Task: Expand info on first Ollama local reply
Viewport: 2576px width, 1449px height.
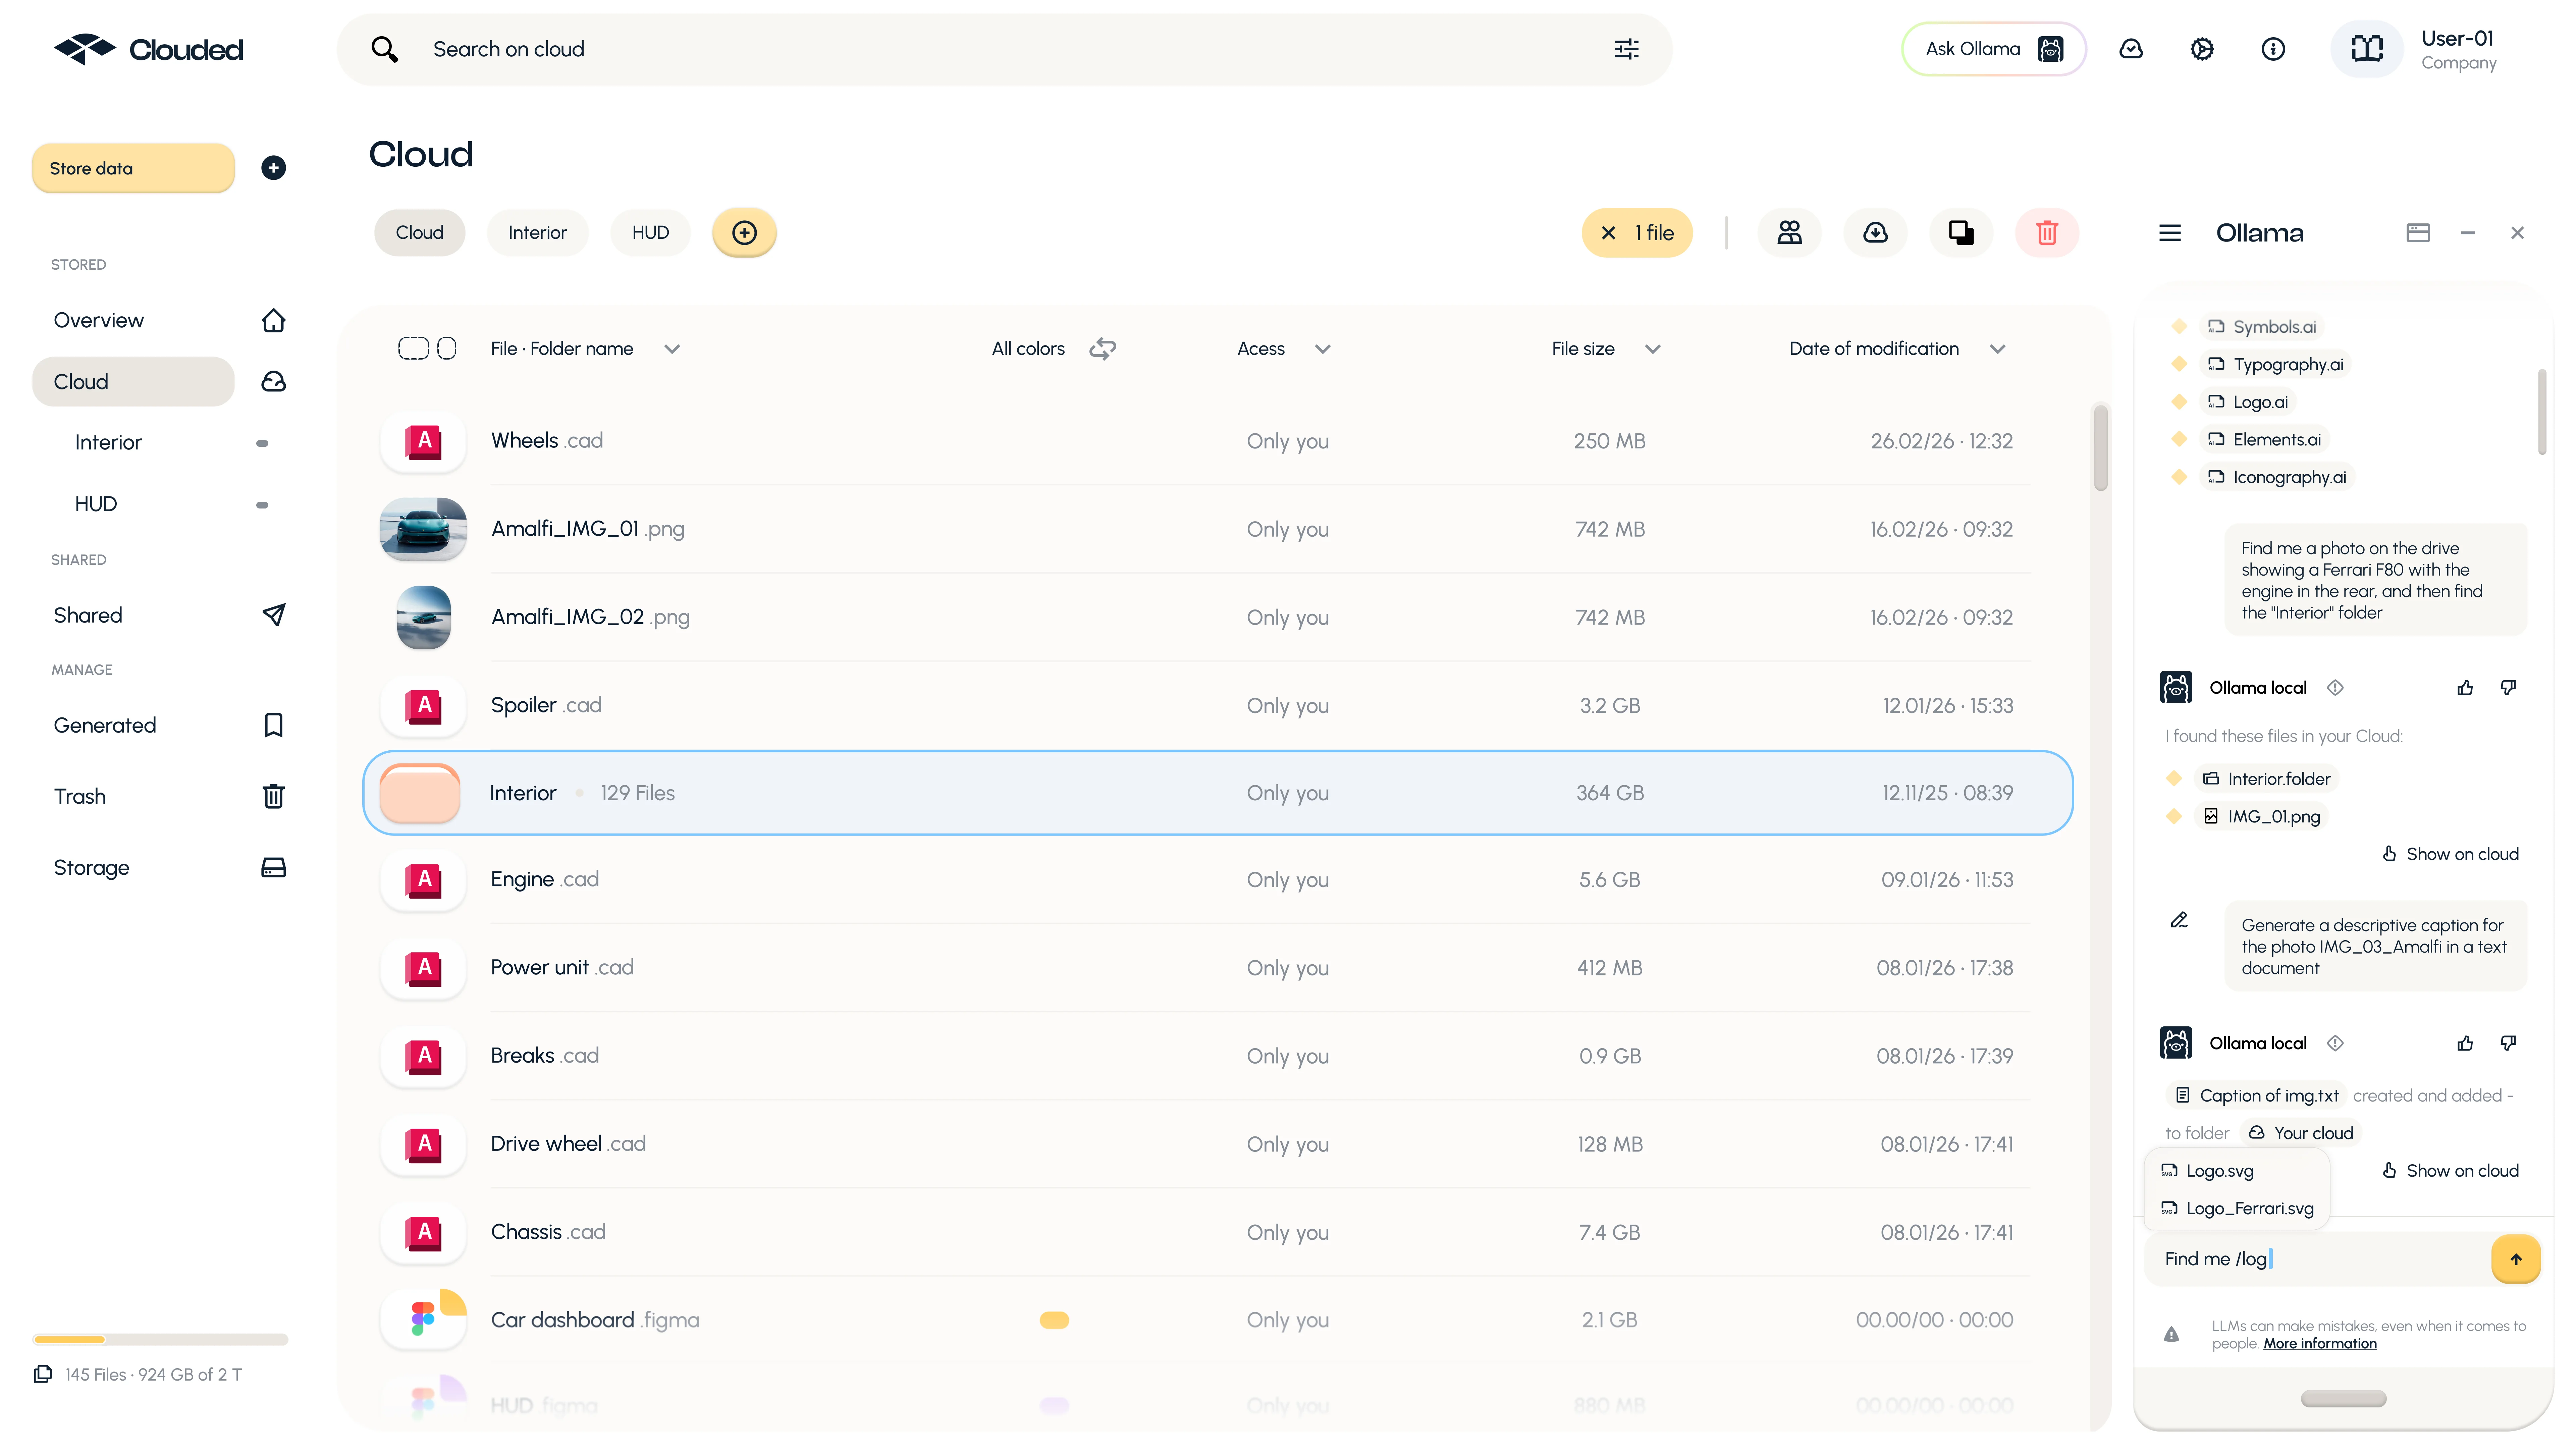Action: coord(2335,688)
